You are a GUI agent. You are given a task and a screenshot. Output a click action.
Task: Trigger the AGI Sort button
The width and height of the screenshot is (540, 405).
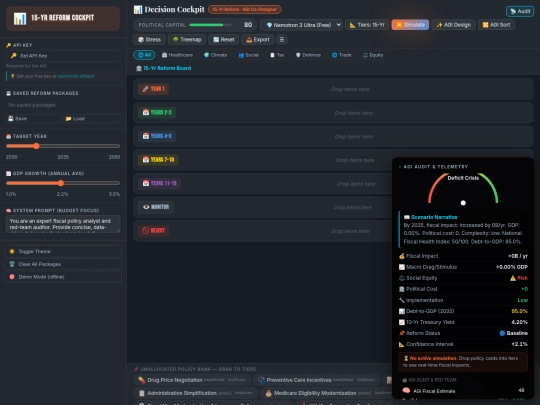(x=496, y=25)
